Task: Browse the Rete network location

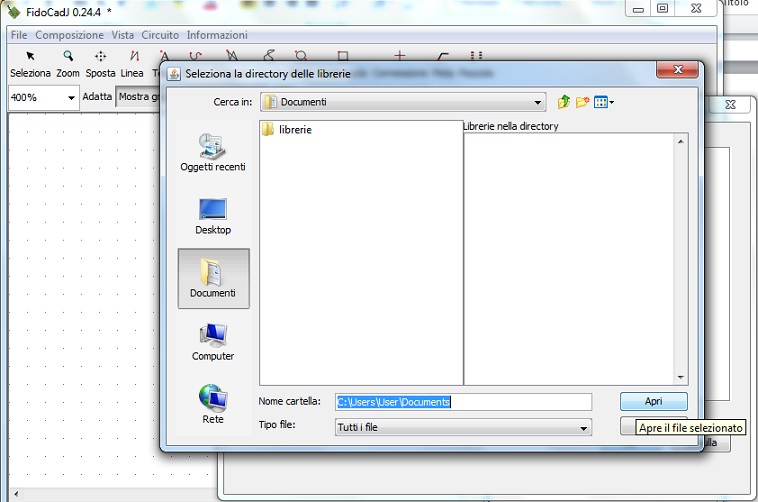Action: [x=212, y=405]
